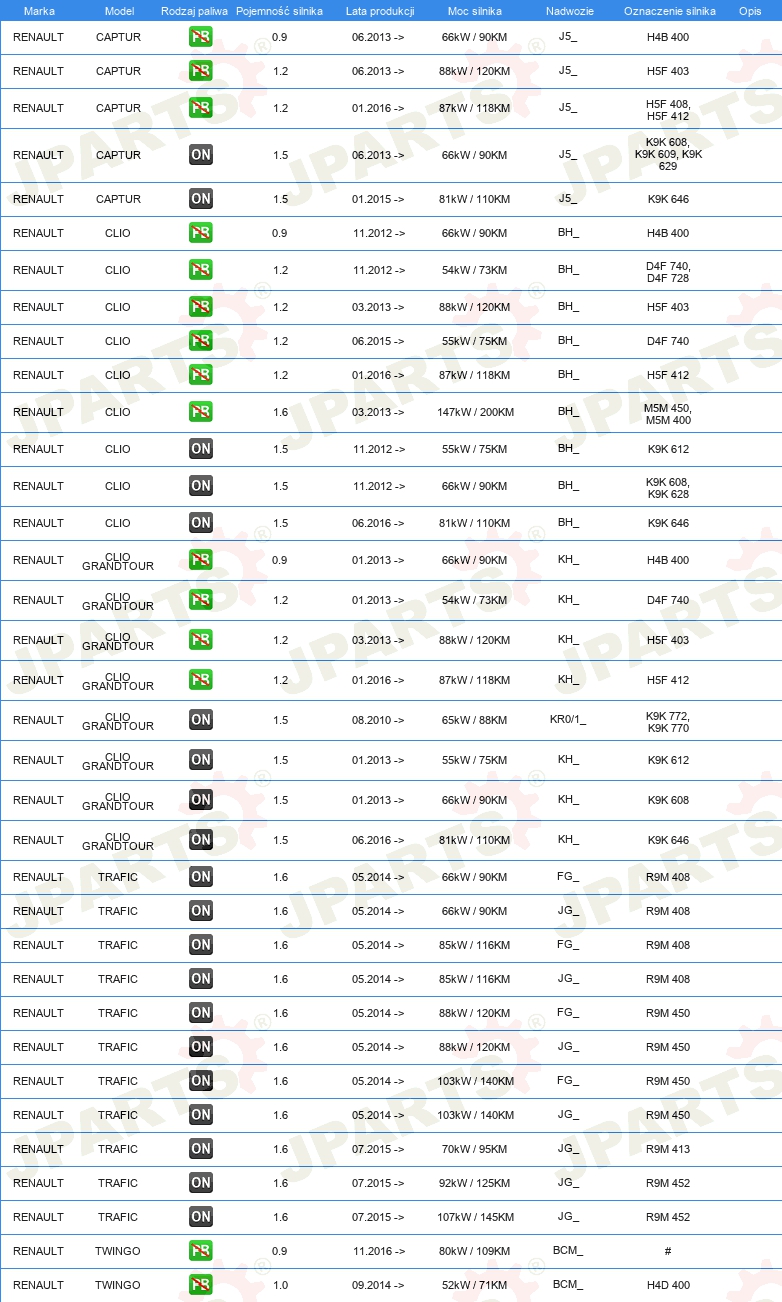Select the '01.2015 ->' production date cell
This screenshot has width=782, height=1302.
coord(379,199)
